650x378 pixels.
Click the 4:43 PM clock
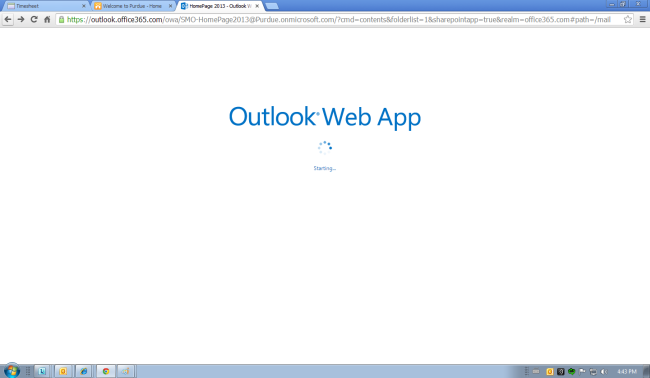pos(627,371)
